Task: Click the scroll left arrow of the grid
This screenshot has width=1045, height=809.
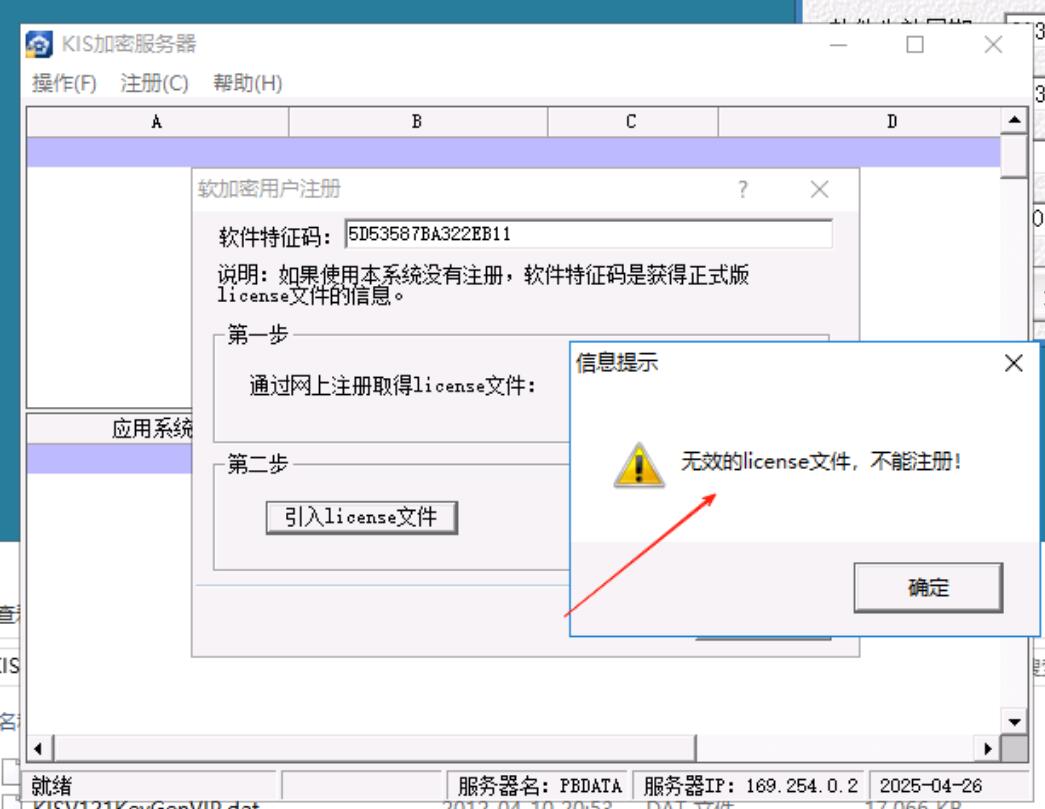Action: tap(39, 748)
